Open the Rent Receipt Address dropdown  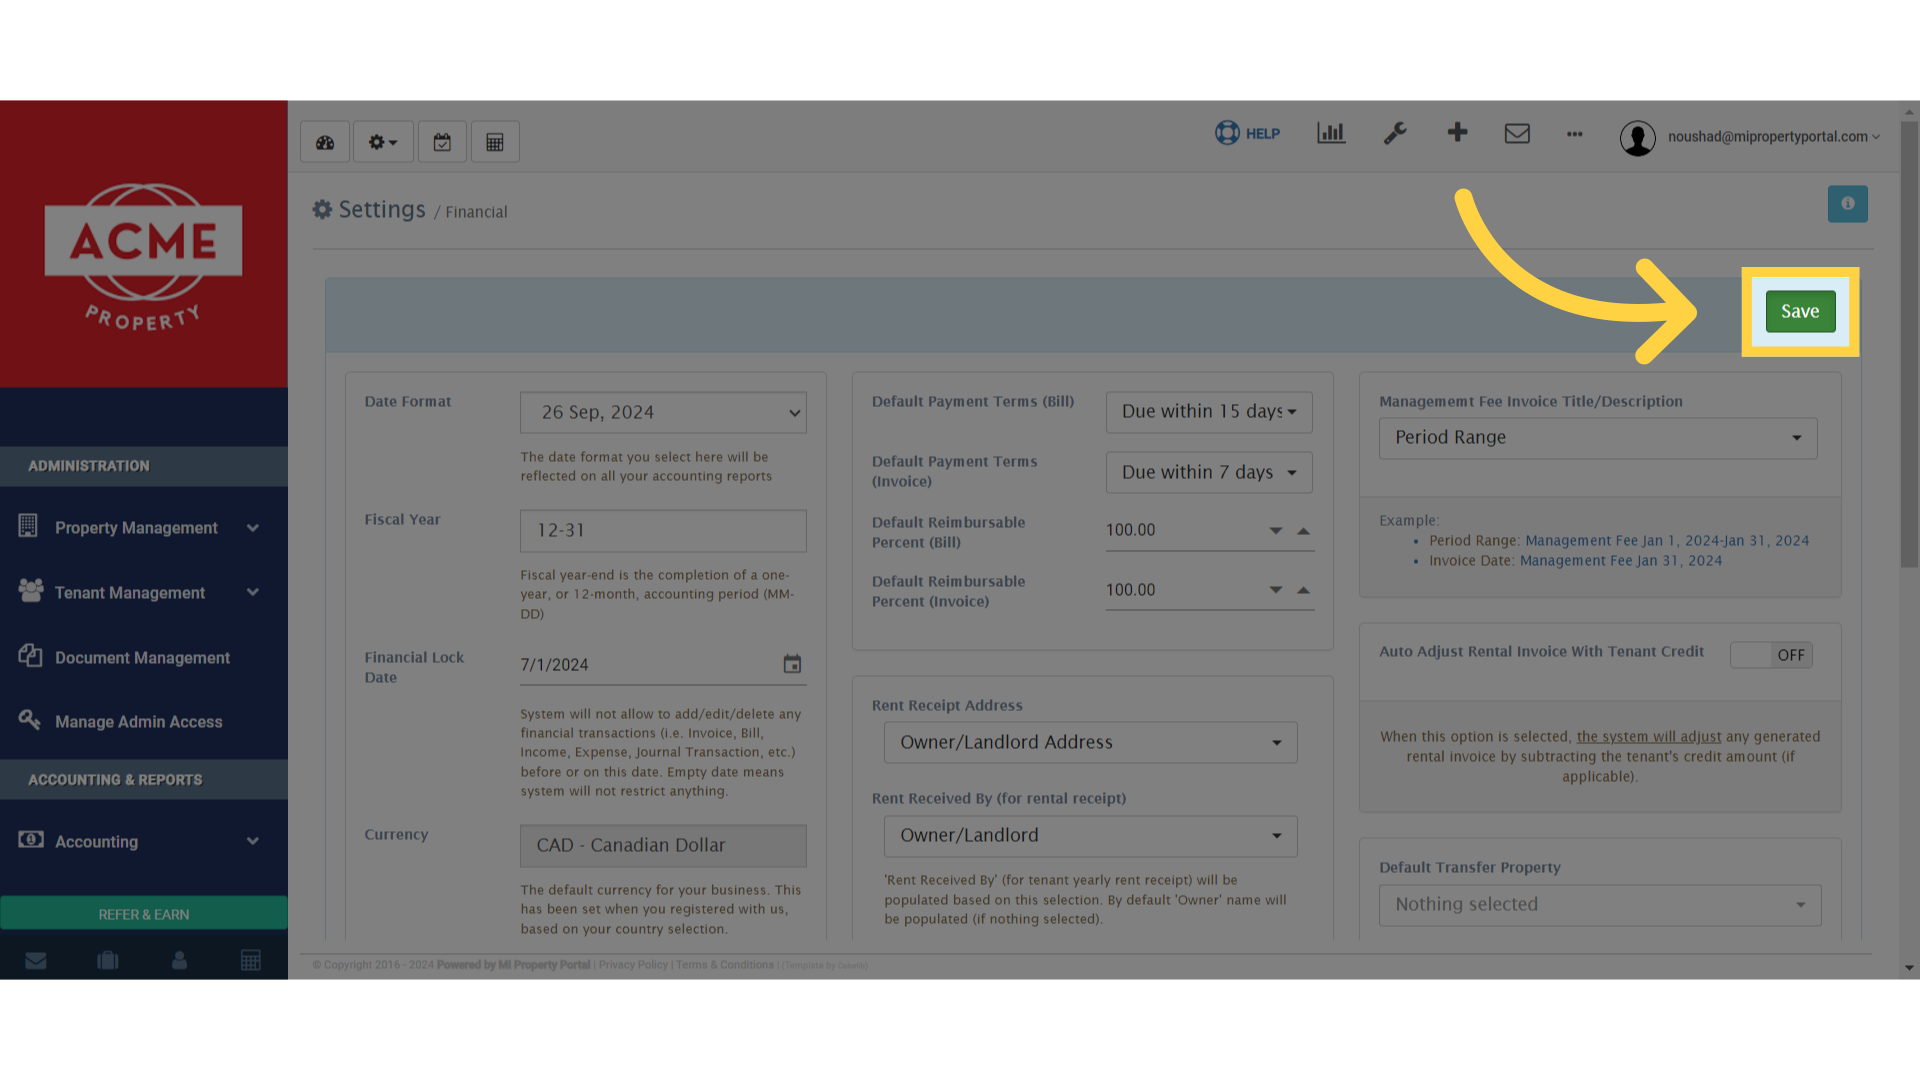pos(1090,743)
